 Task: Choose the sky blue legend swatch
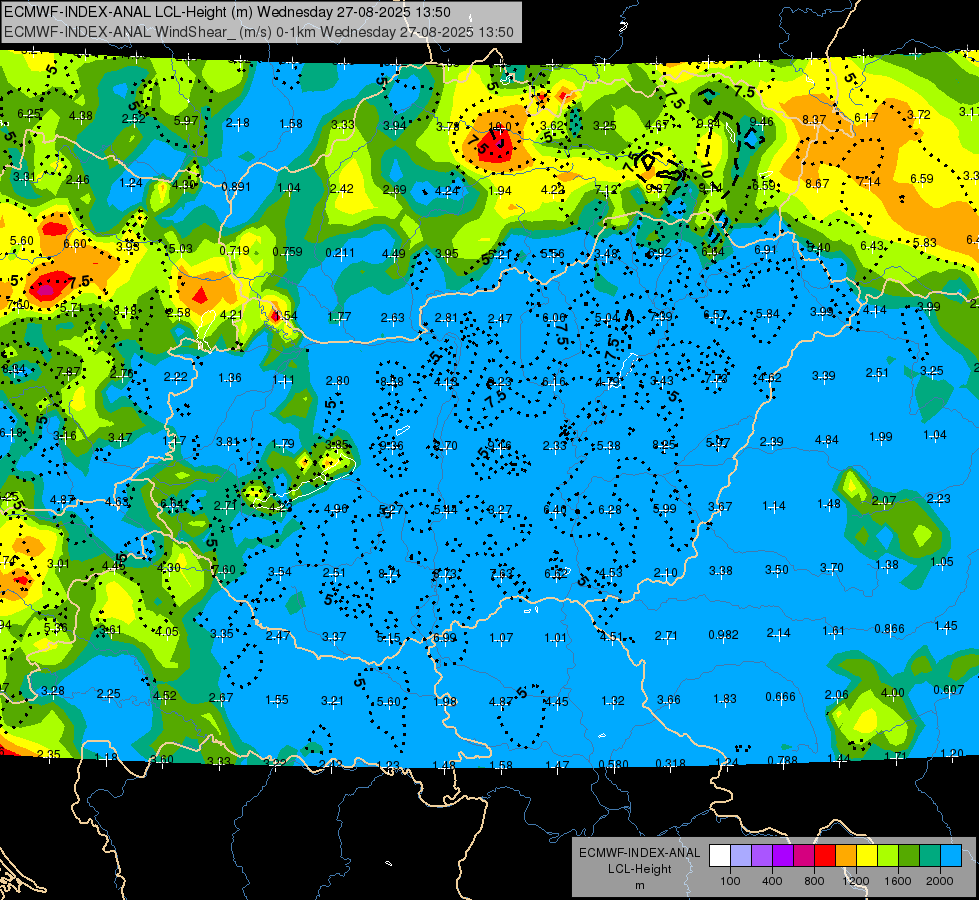[951, 856]
